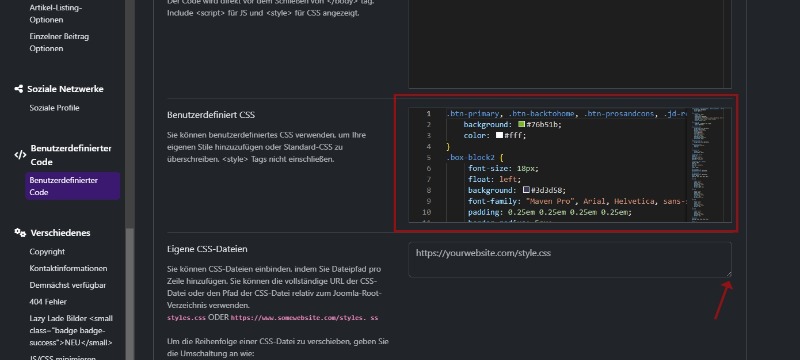Viewport: 800px width, 360px height.
Task: Click the .box-block2 selector line
Action: (475, 158)
